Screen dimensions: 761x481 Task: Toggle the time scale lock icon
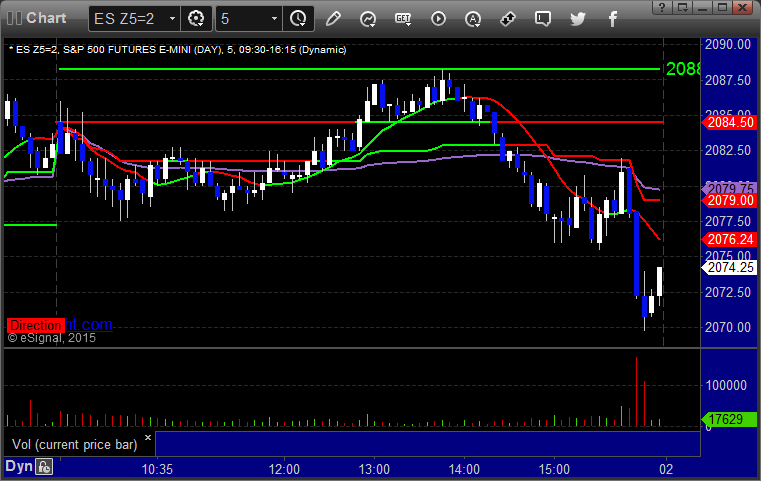[x=44, y=467]
